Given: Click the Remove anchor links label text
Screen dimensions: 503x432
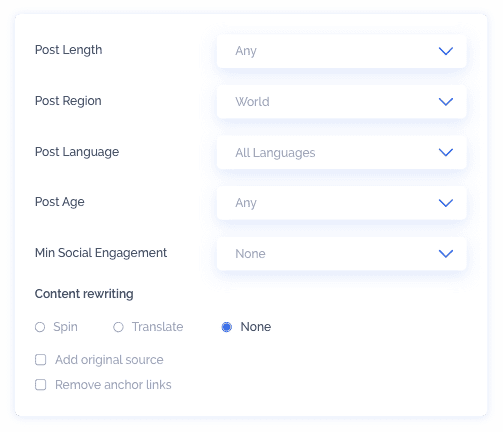Looking at the screenshot, I should (x=113, y=385).
